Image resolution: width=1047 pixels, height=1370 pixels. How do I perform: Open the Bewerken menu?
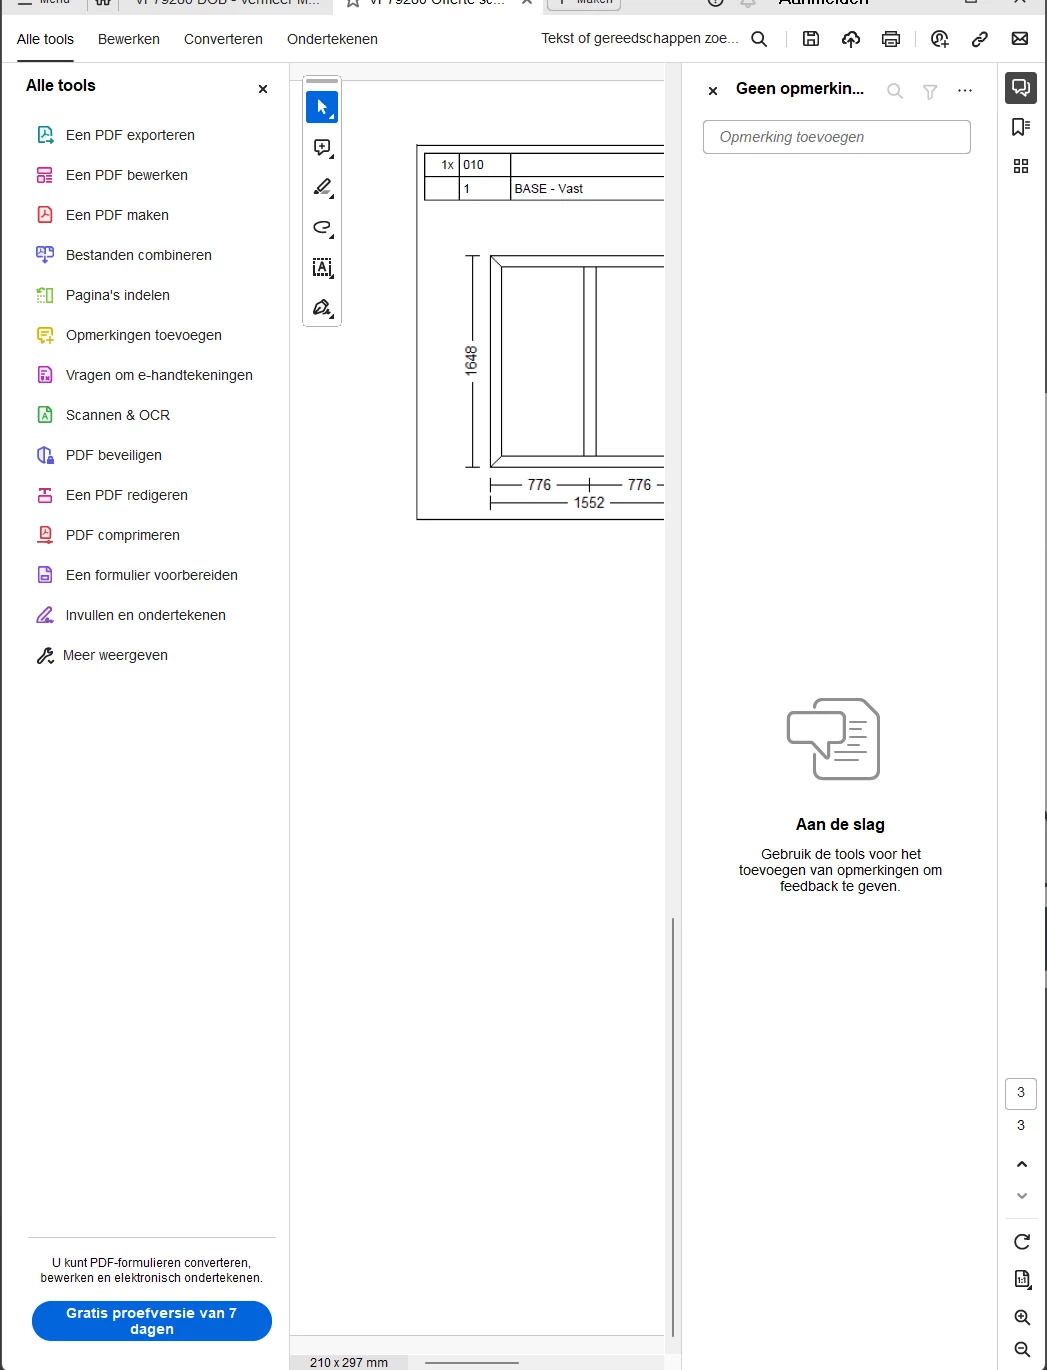tap(129, 40)
